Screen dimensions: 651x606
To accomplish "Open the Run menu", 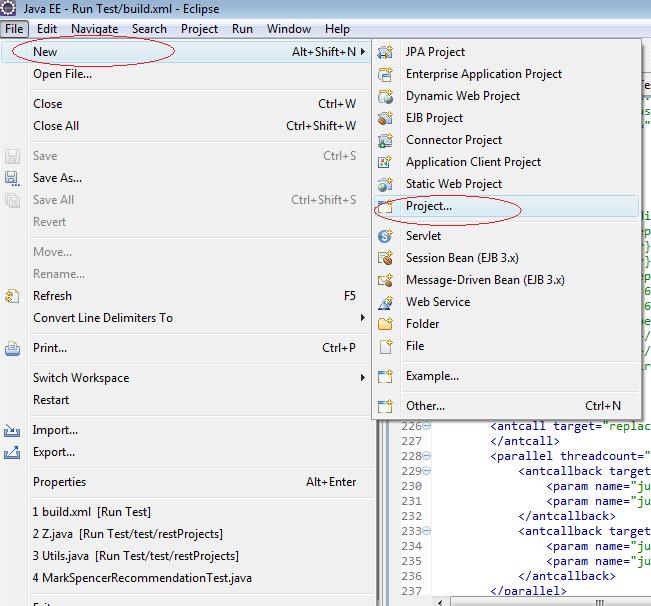I will click(x=242, y=29).
